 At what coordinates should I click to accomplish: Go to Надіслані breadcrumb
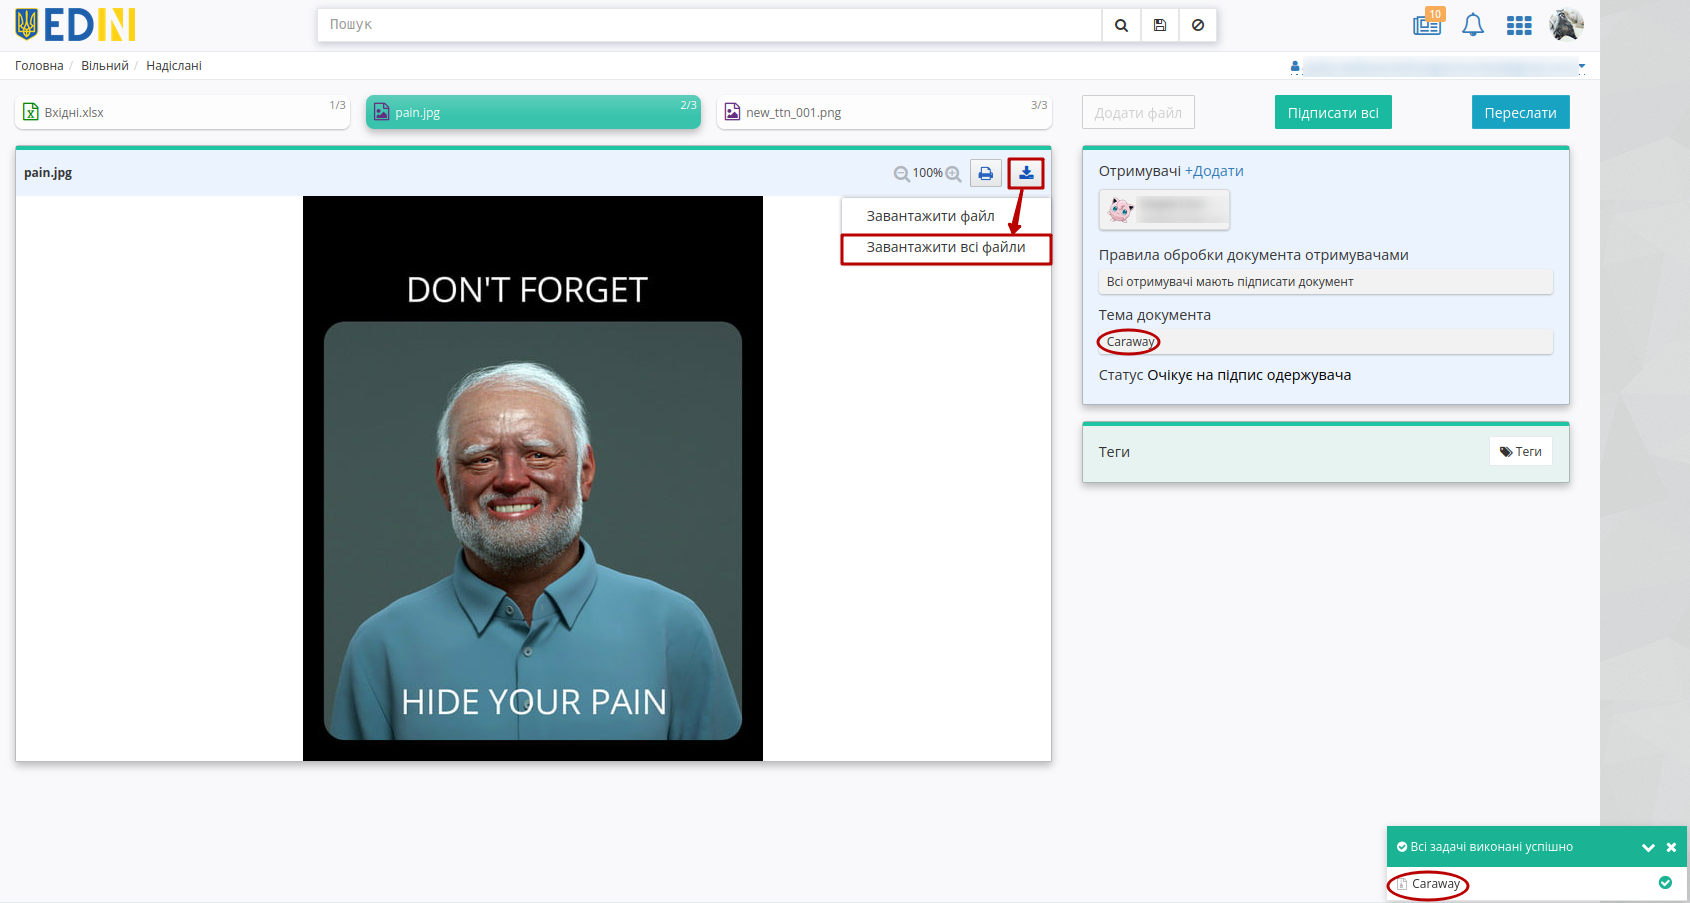pos(174,66)
